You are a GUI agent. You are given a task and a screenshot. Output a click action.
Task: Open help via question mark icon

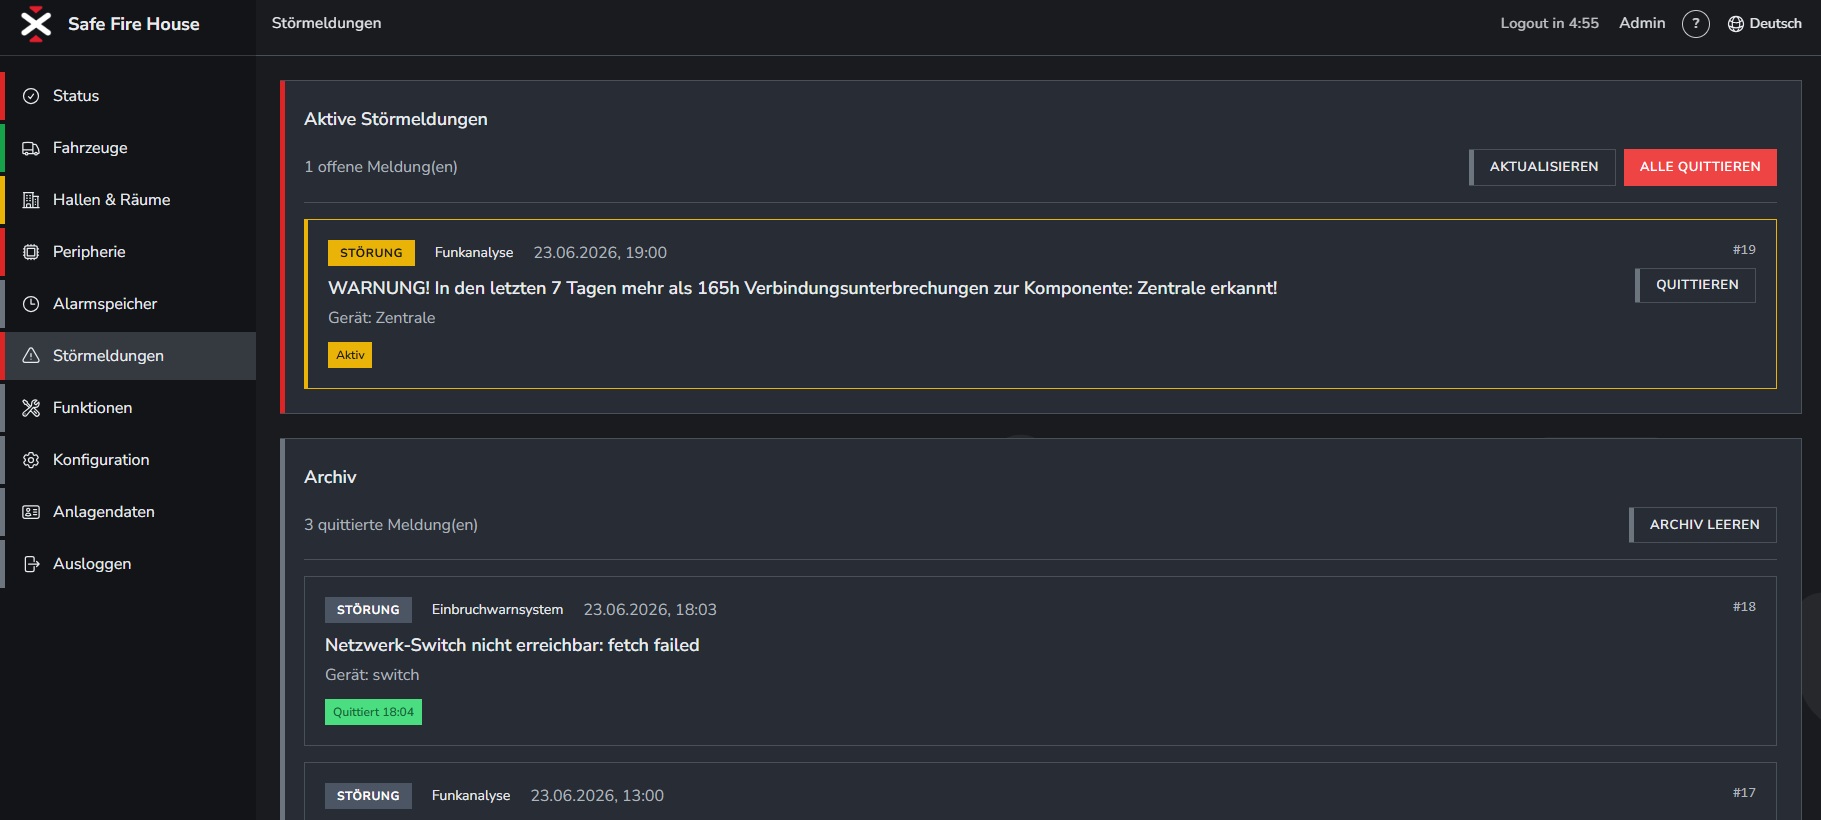pyautogui.click(x=1695, y=24)
